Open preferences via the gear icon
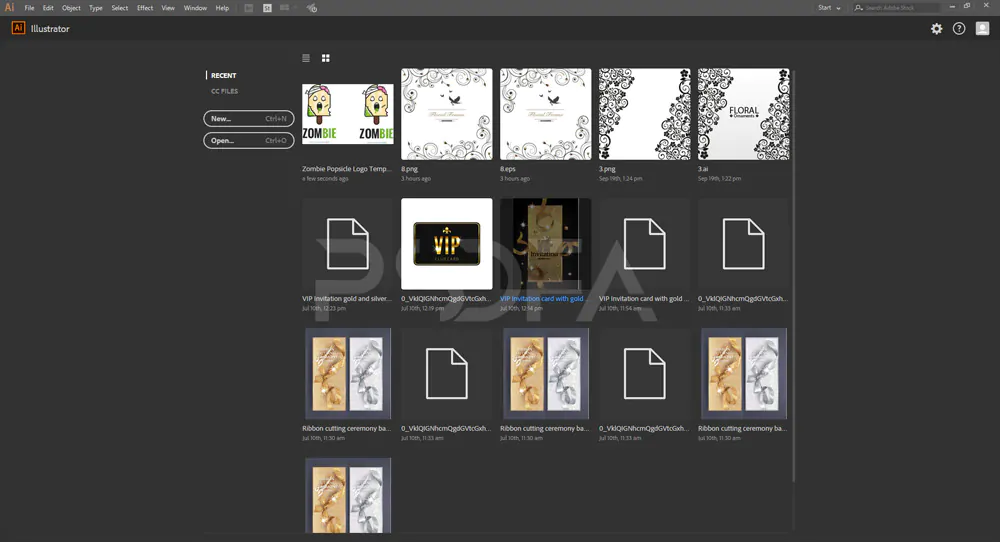The width and height of the screenshot is (1000, 542). tap(936, 29)
